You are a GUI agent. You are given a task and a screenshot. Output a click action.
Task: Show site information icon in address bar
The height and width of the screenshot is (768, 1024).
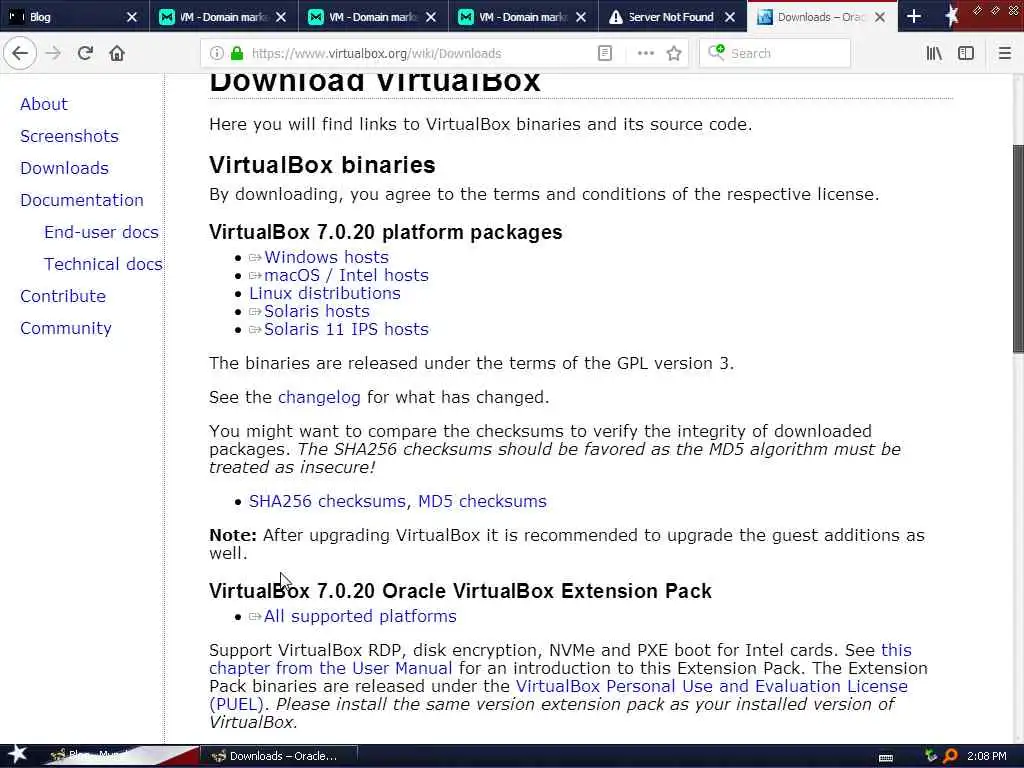pyautogui.click(x=216, y=54)
